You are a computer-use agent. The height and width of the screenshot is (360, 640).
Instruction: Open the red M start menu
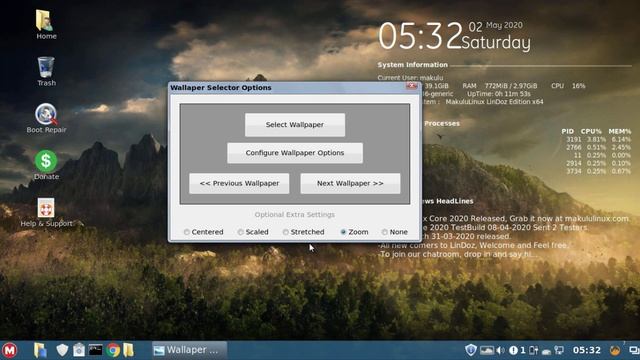9,350
